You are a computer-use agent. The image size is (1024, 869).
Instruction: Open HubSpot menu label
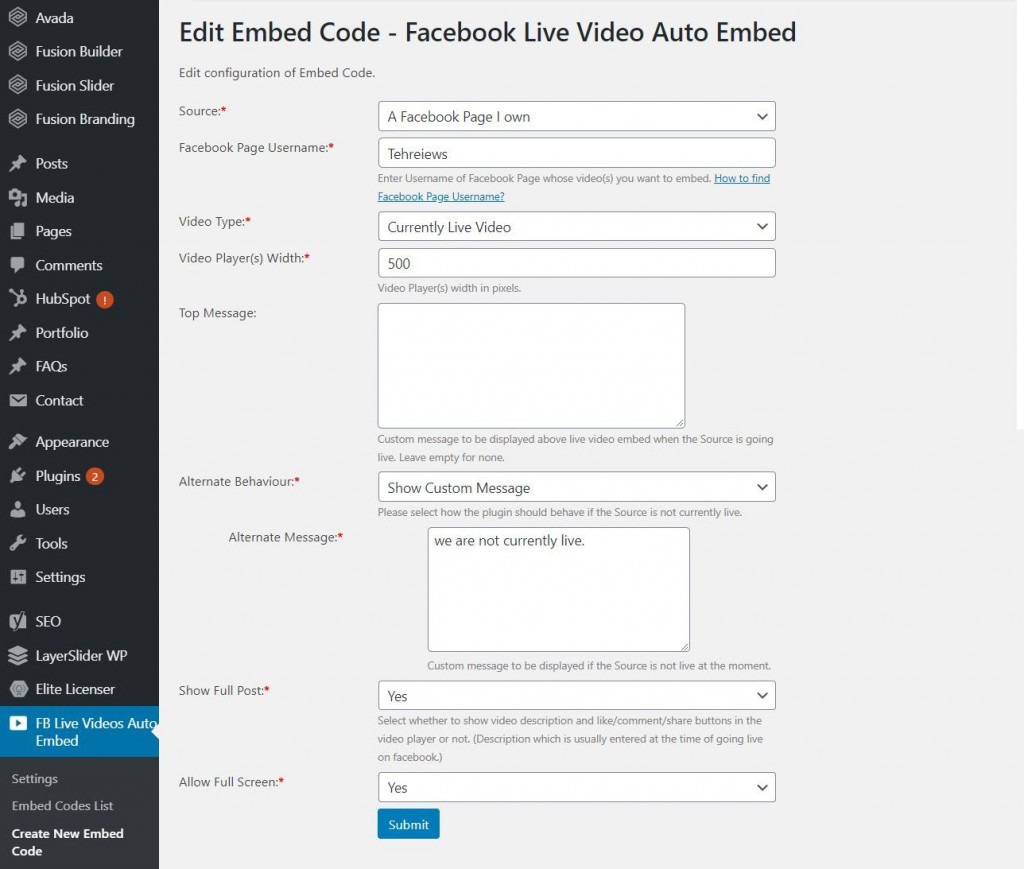click(63, 299)
